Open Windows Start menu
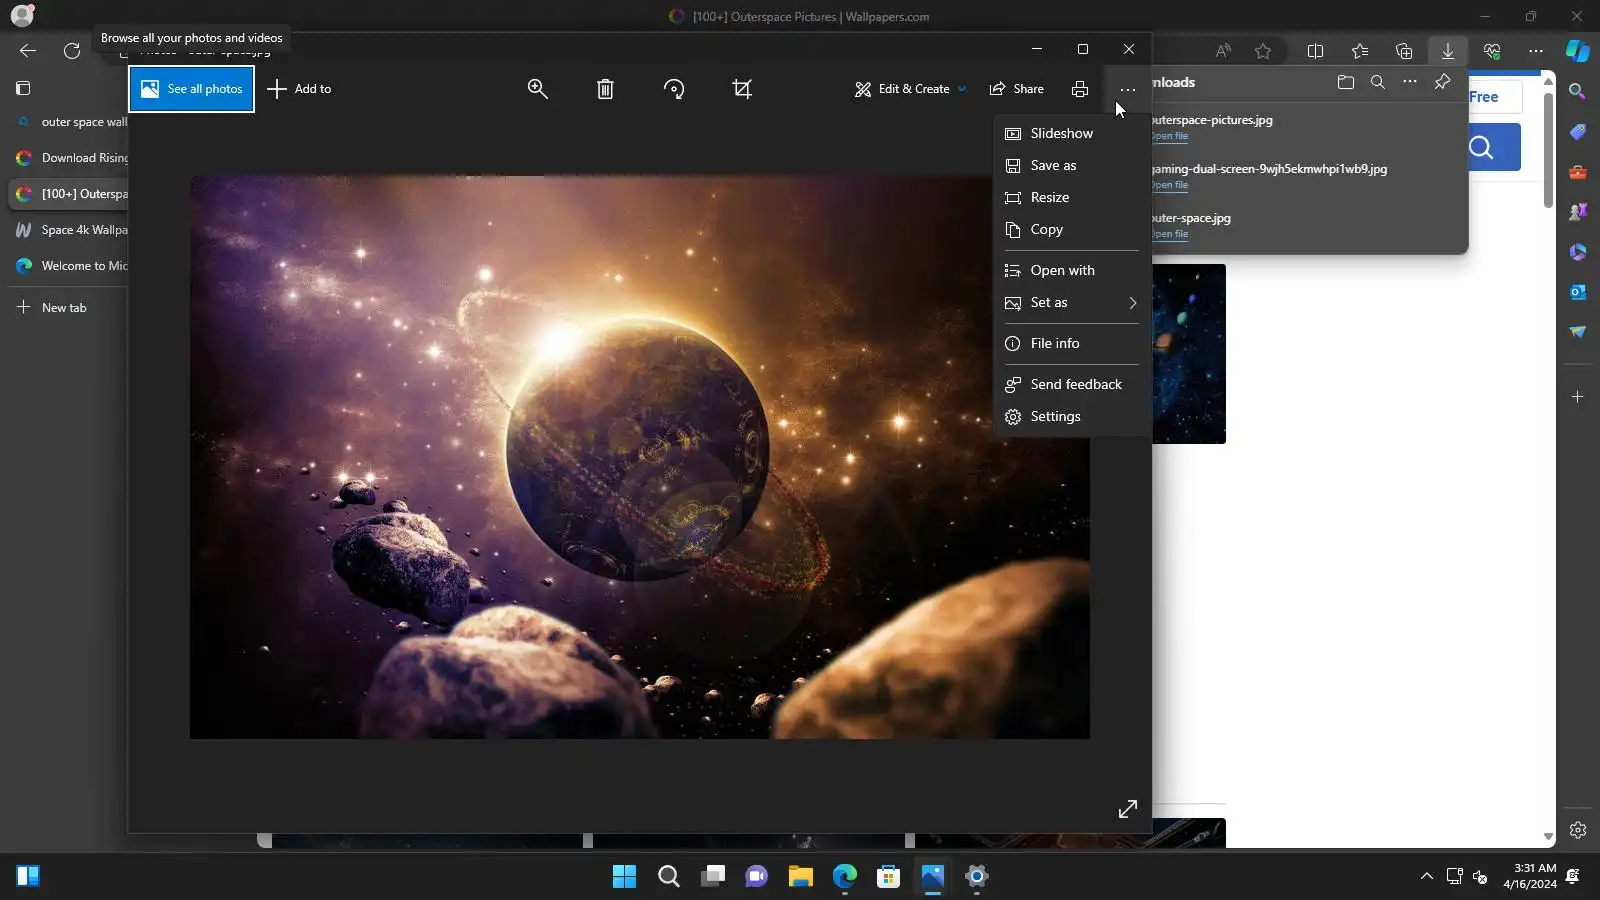 pos(625,877)
